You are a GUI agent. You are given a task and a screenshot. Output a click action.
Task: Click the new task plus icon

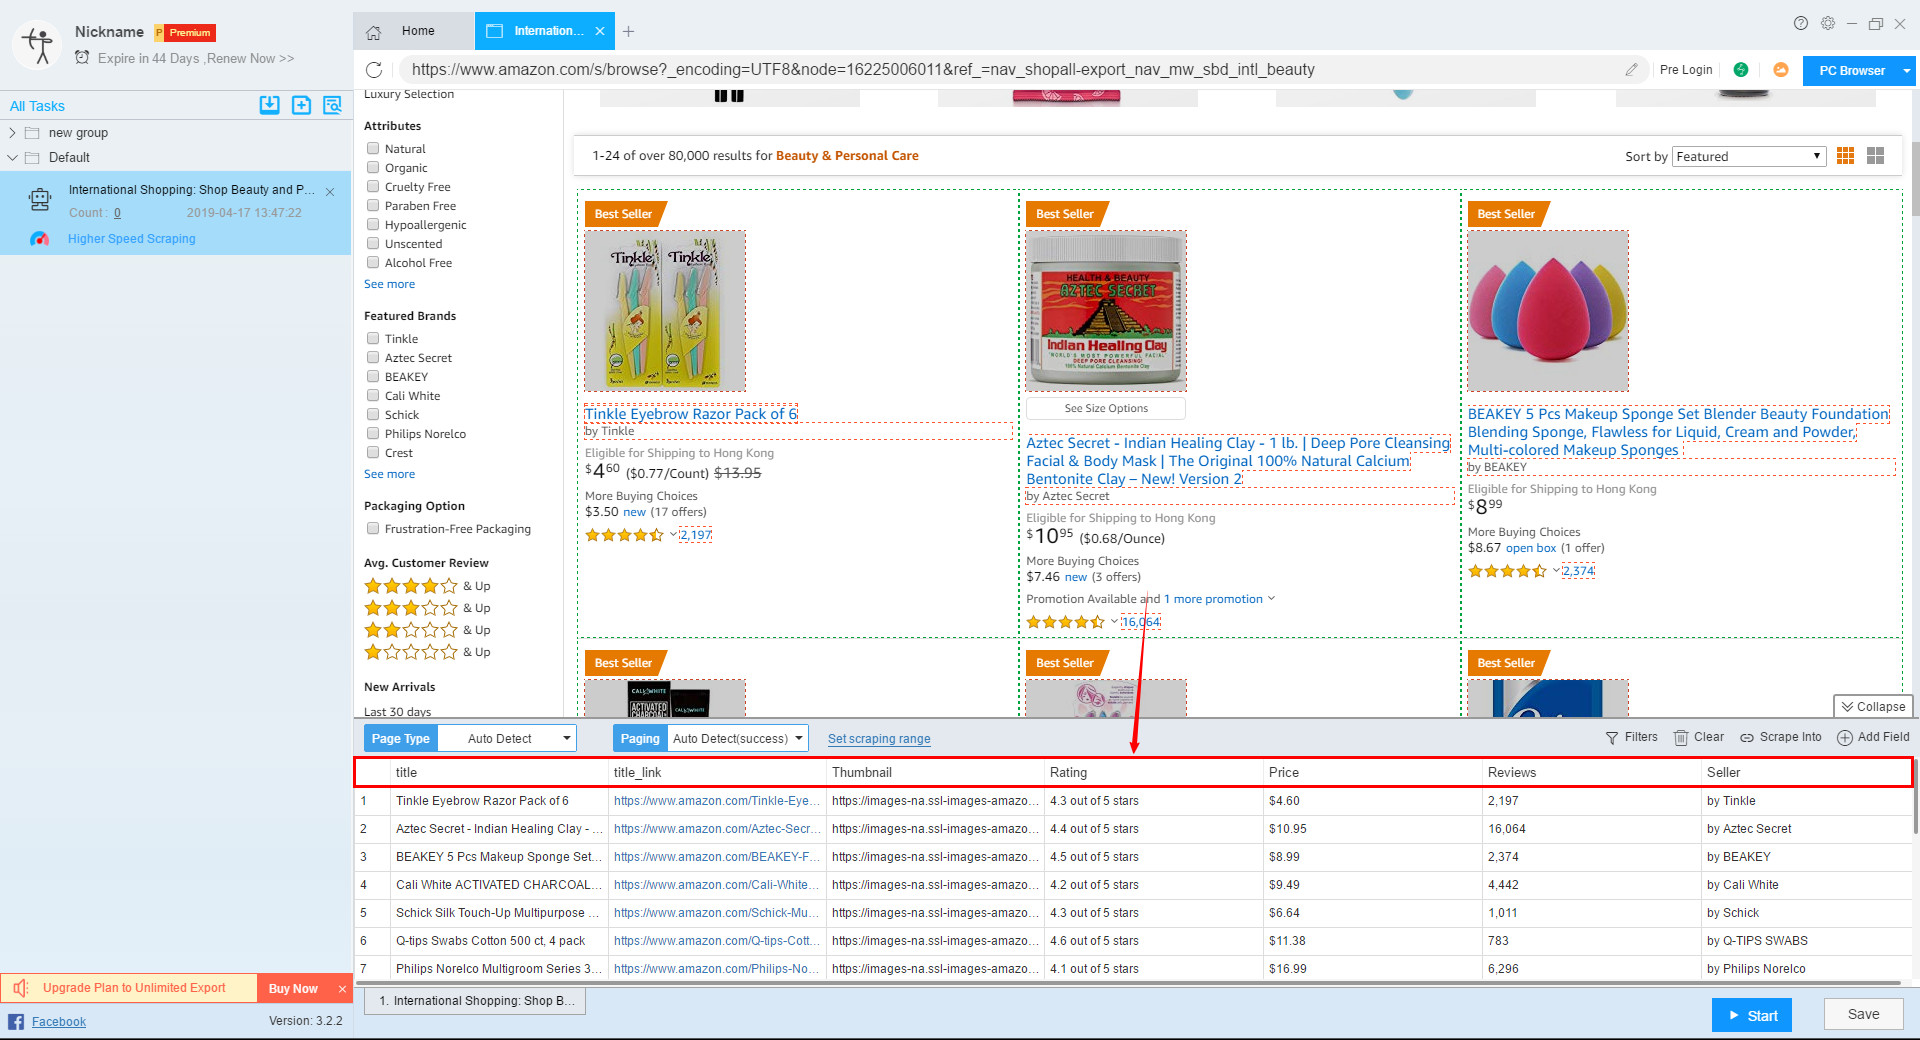point(301,105)
